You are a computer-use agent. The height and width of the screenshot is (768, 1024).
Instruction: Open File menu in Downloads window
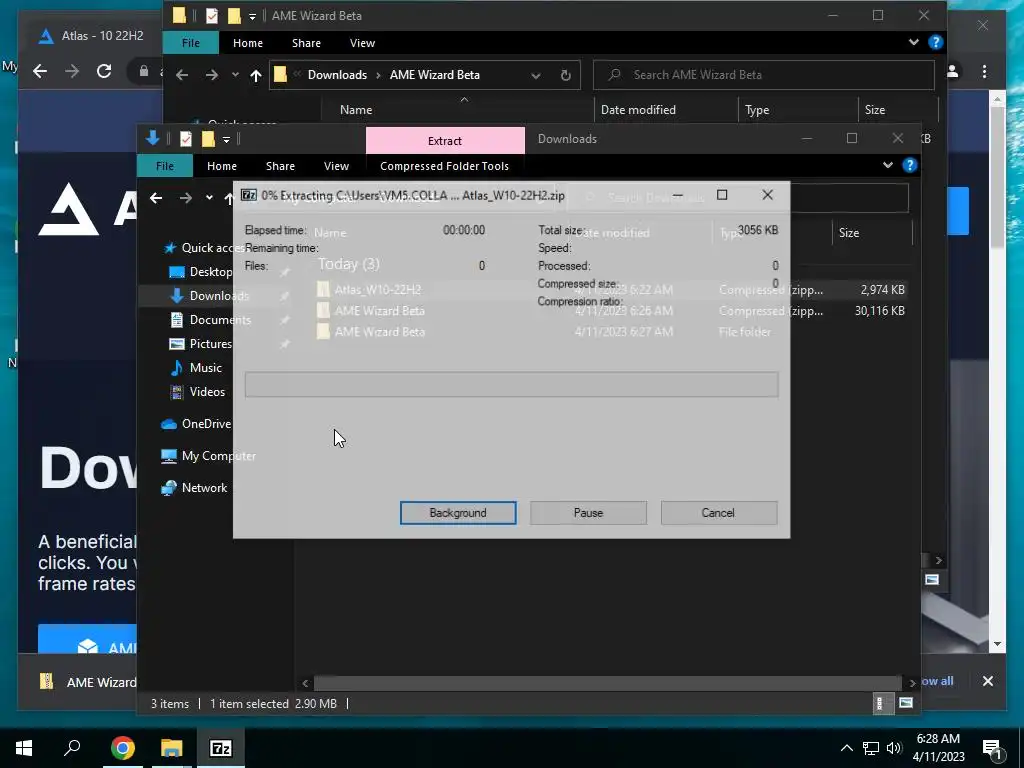tap(165, 166)
